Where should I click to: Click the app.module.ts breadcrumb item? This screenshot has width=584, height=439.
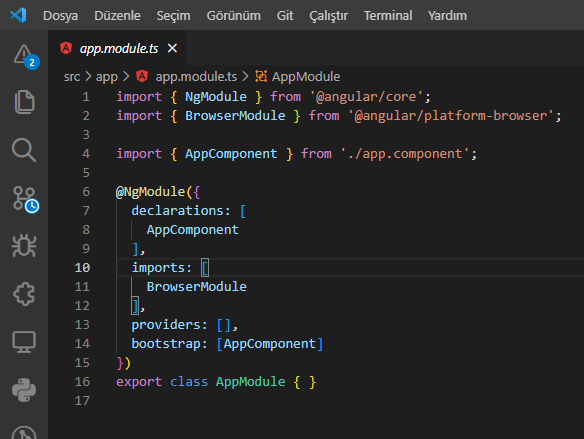point(196,77)
